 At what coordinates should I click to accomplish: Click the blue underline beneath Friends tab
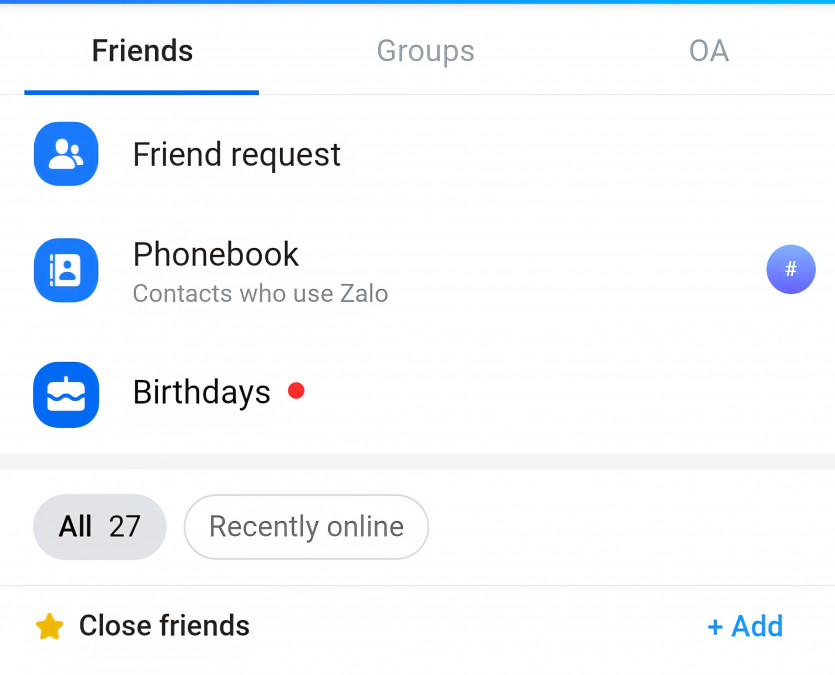pos(142,92)
